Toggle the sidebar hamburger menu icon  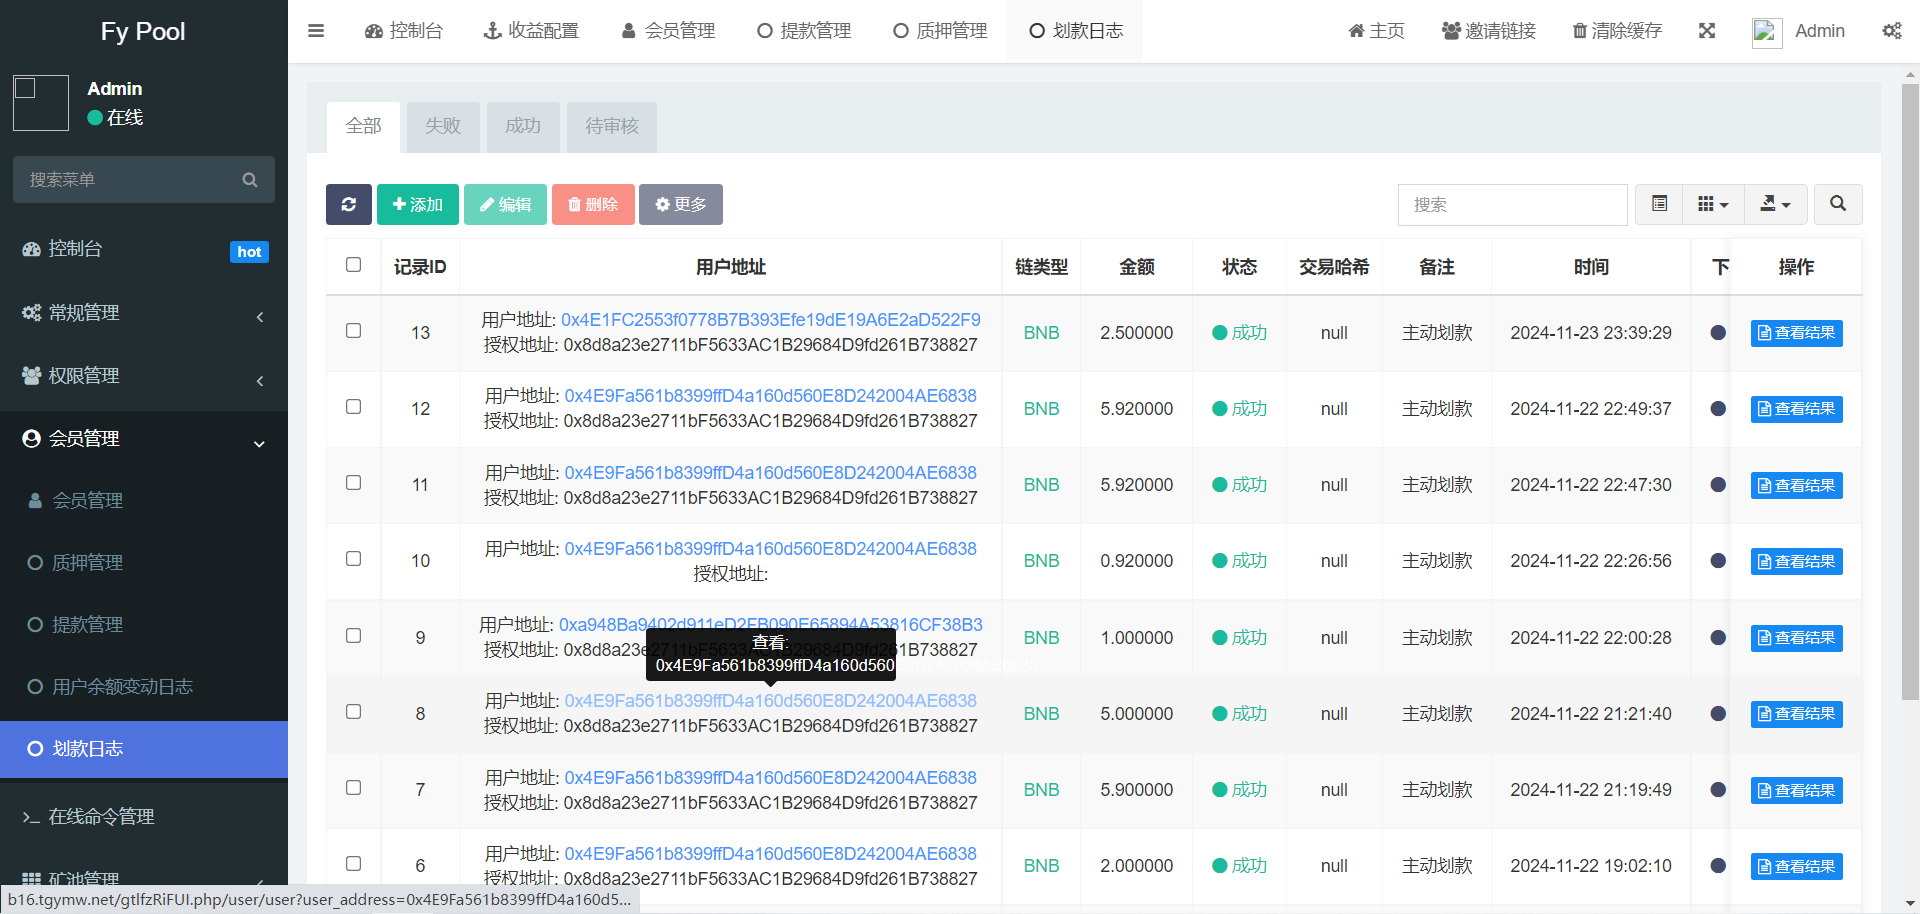click(x=316, y=31)
